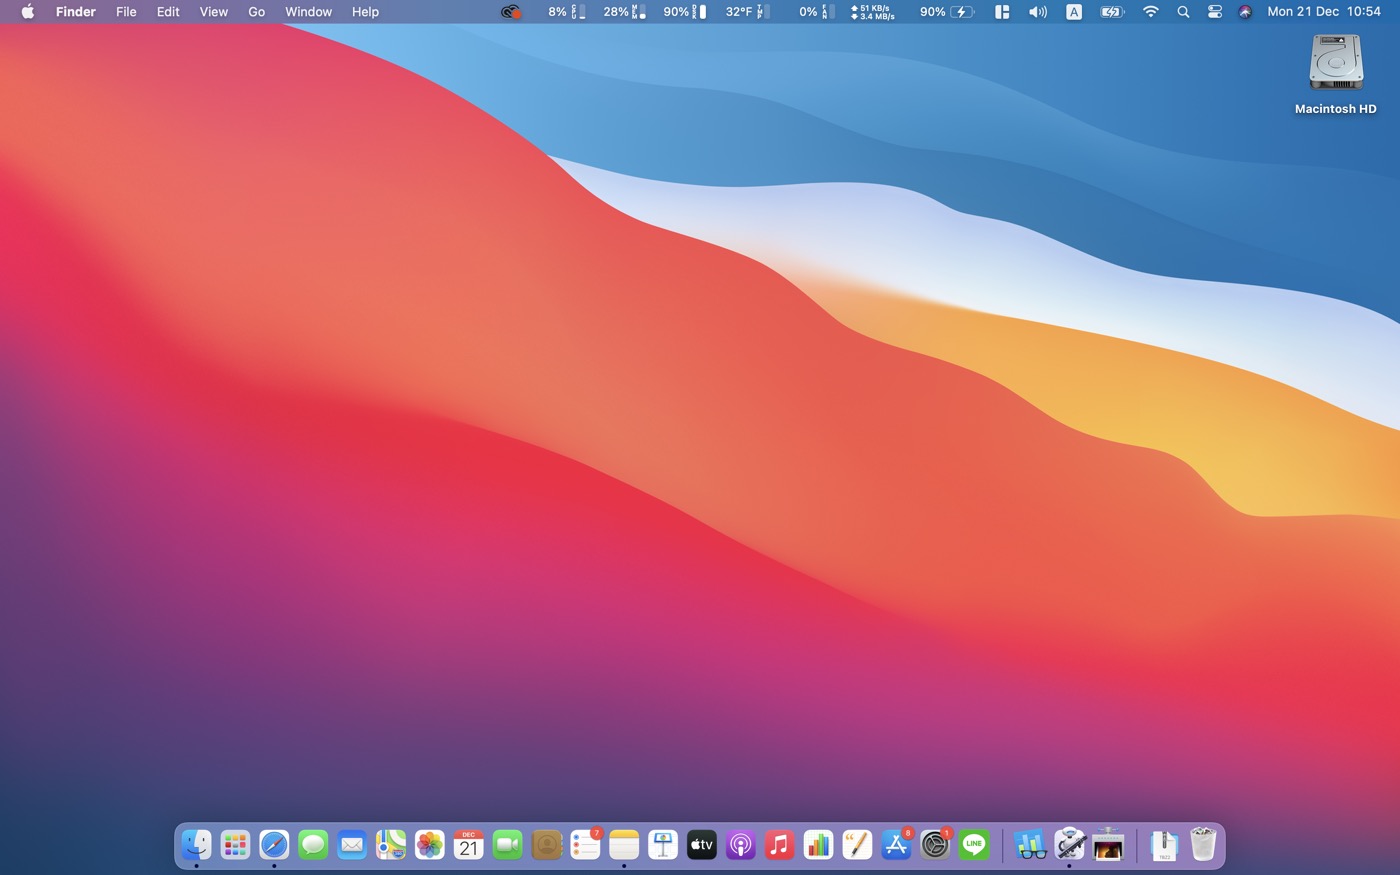Click the Wi-Fi status icon
1400x875 pixels.
[x=1151, y=12]
